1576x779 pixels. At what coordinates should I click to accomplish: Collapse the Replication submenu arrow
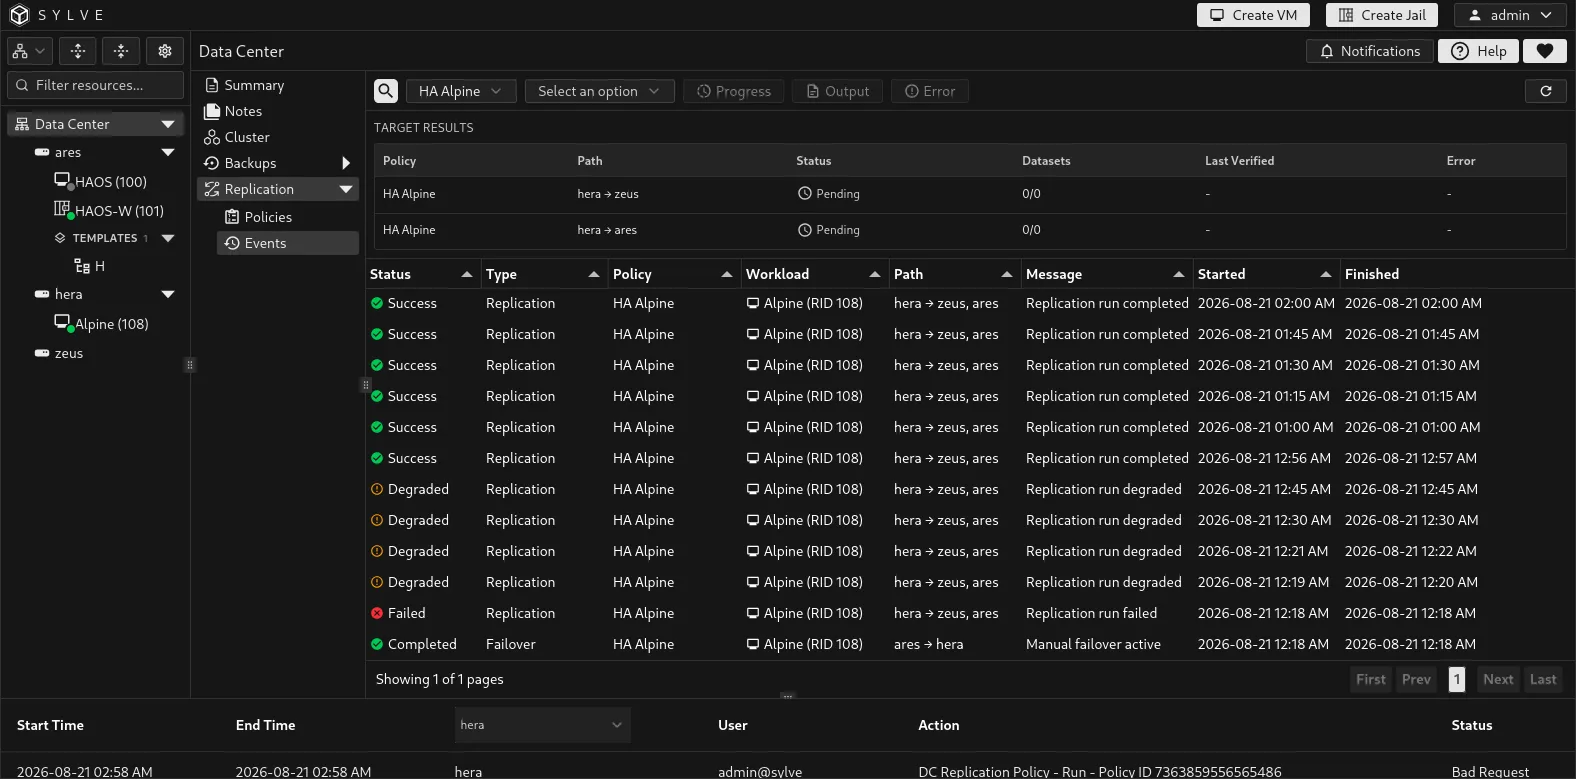(x=346, y=189)
